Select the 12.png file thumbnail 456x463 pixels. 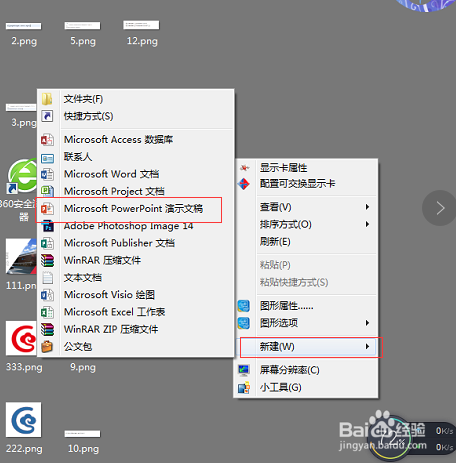pos(141,25)
